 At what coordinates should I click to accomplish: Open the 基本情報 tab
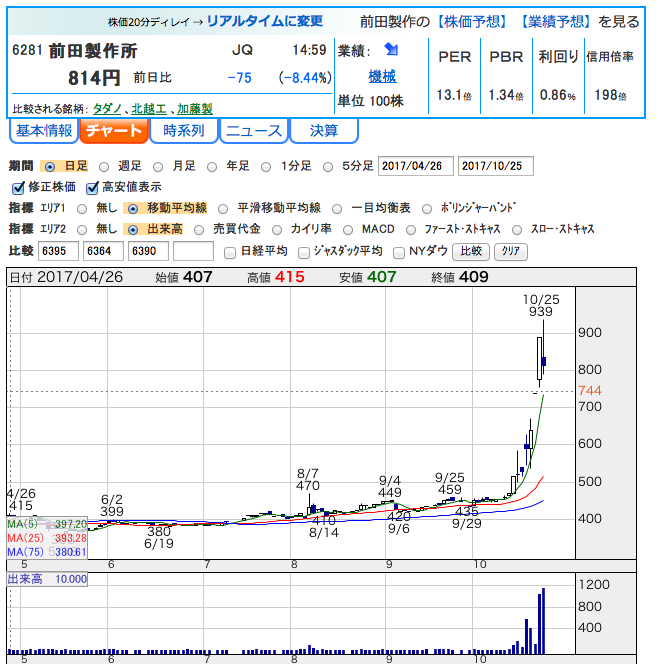click(44, 131)
